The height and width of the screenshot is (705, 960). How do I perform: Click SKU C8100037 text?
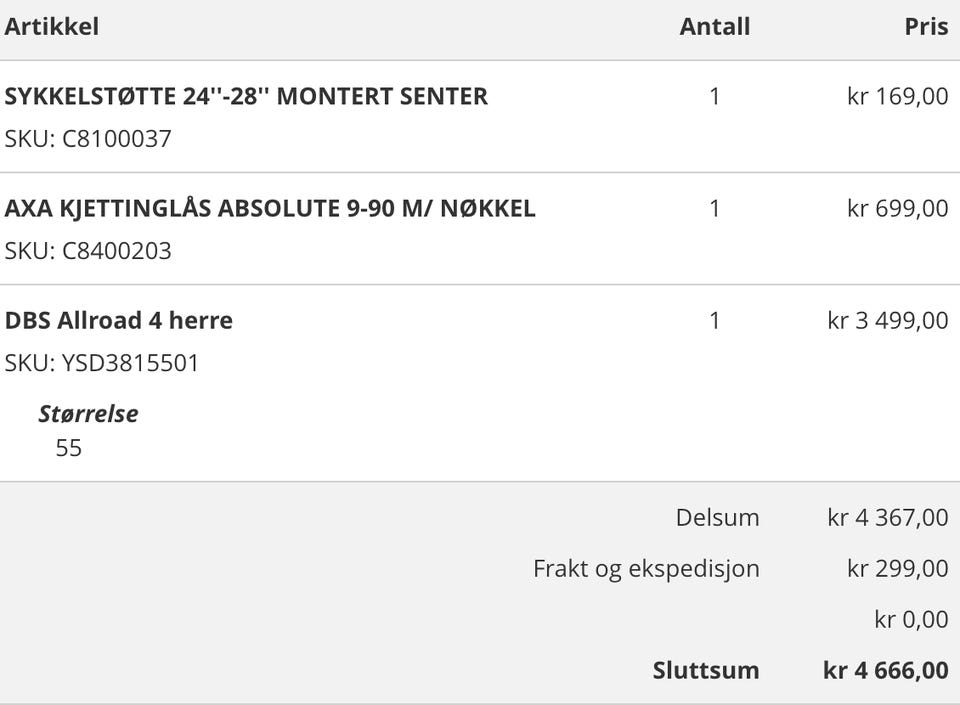pos(88,138)
